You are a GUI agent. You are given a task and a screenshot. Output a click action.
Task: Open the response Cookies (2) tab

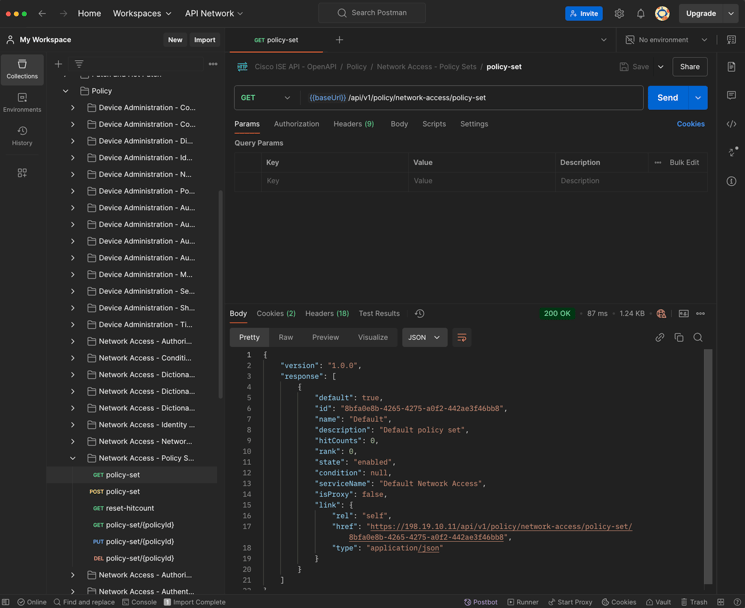[276, 314]
